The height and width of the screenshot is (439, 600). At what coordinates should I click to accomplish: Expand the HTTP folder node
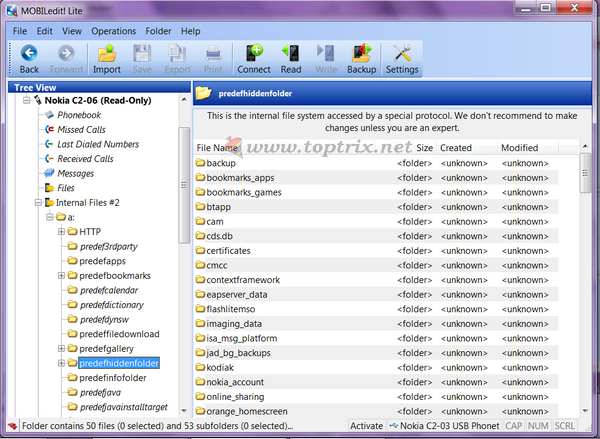coord(61,232)
